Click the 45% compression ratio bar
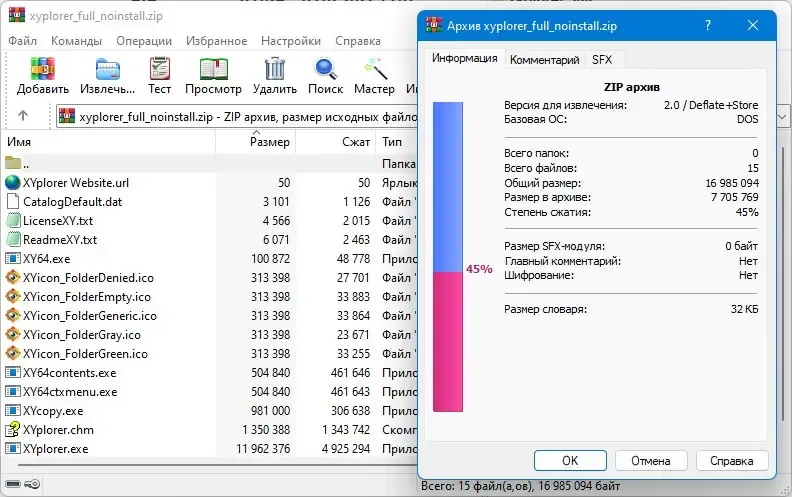Screen dimensions: 792x497 click(448, 257)
